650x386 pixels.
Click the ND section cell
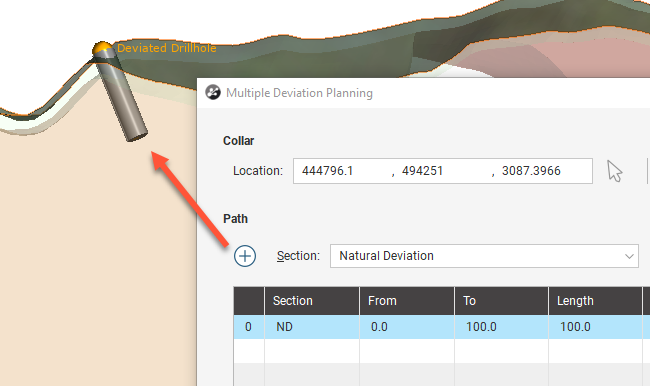[312, 327]
